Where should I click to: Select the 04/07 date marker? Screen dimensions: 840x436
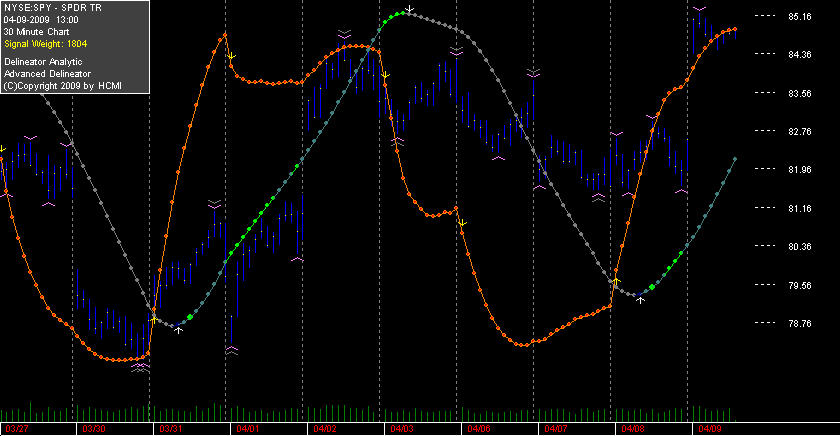[x=556, y=429]
